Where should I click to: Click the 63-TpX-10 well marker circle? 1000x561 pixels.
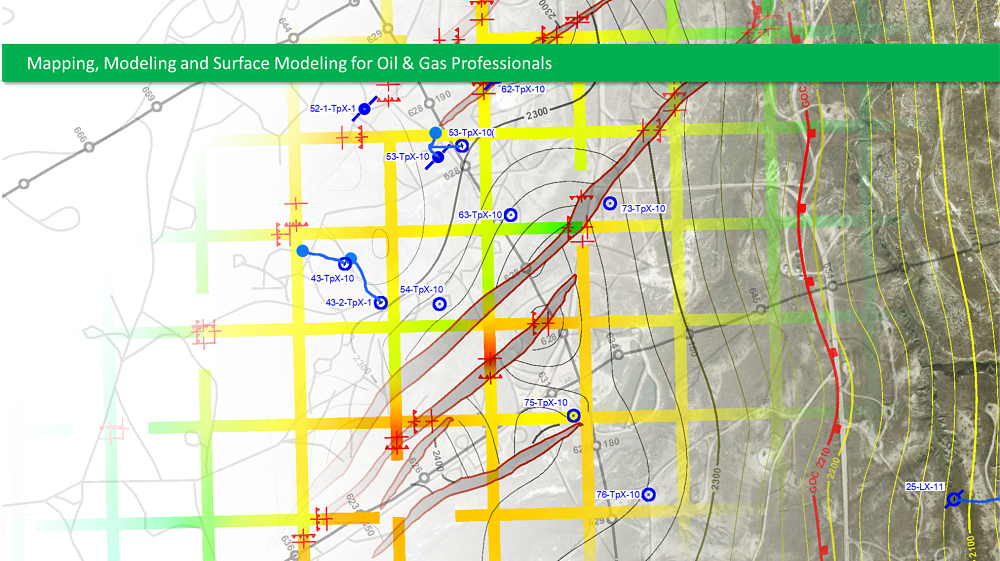coord(510,214)
